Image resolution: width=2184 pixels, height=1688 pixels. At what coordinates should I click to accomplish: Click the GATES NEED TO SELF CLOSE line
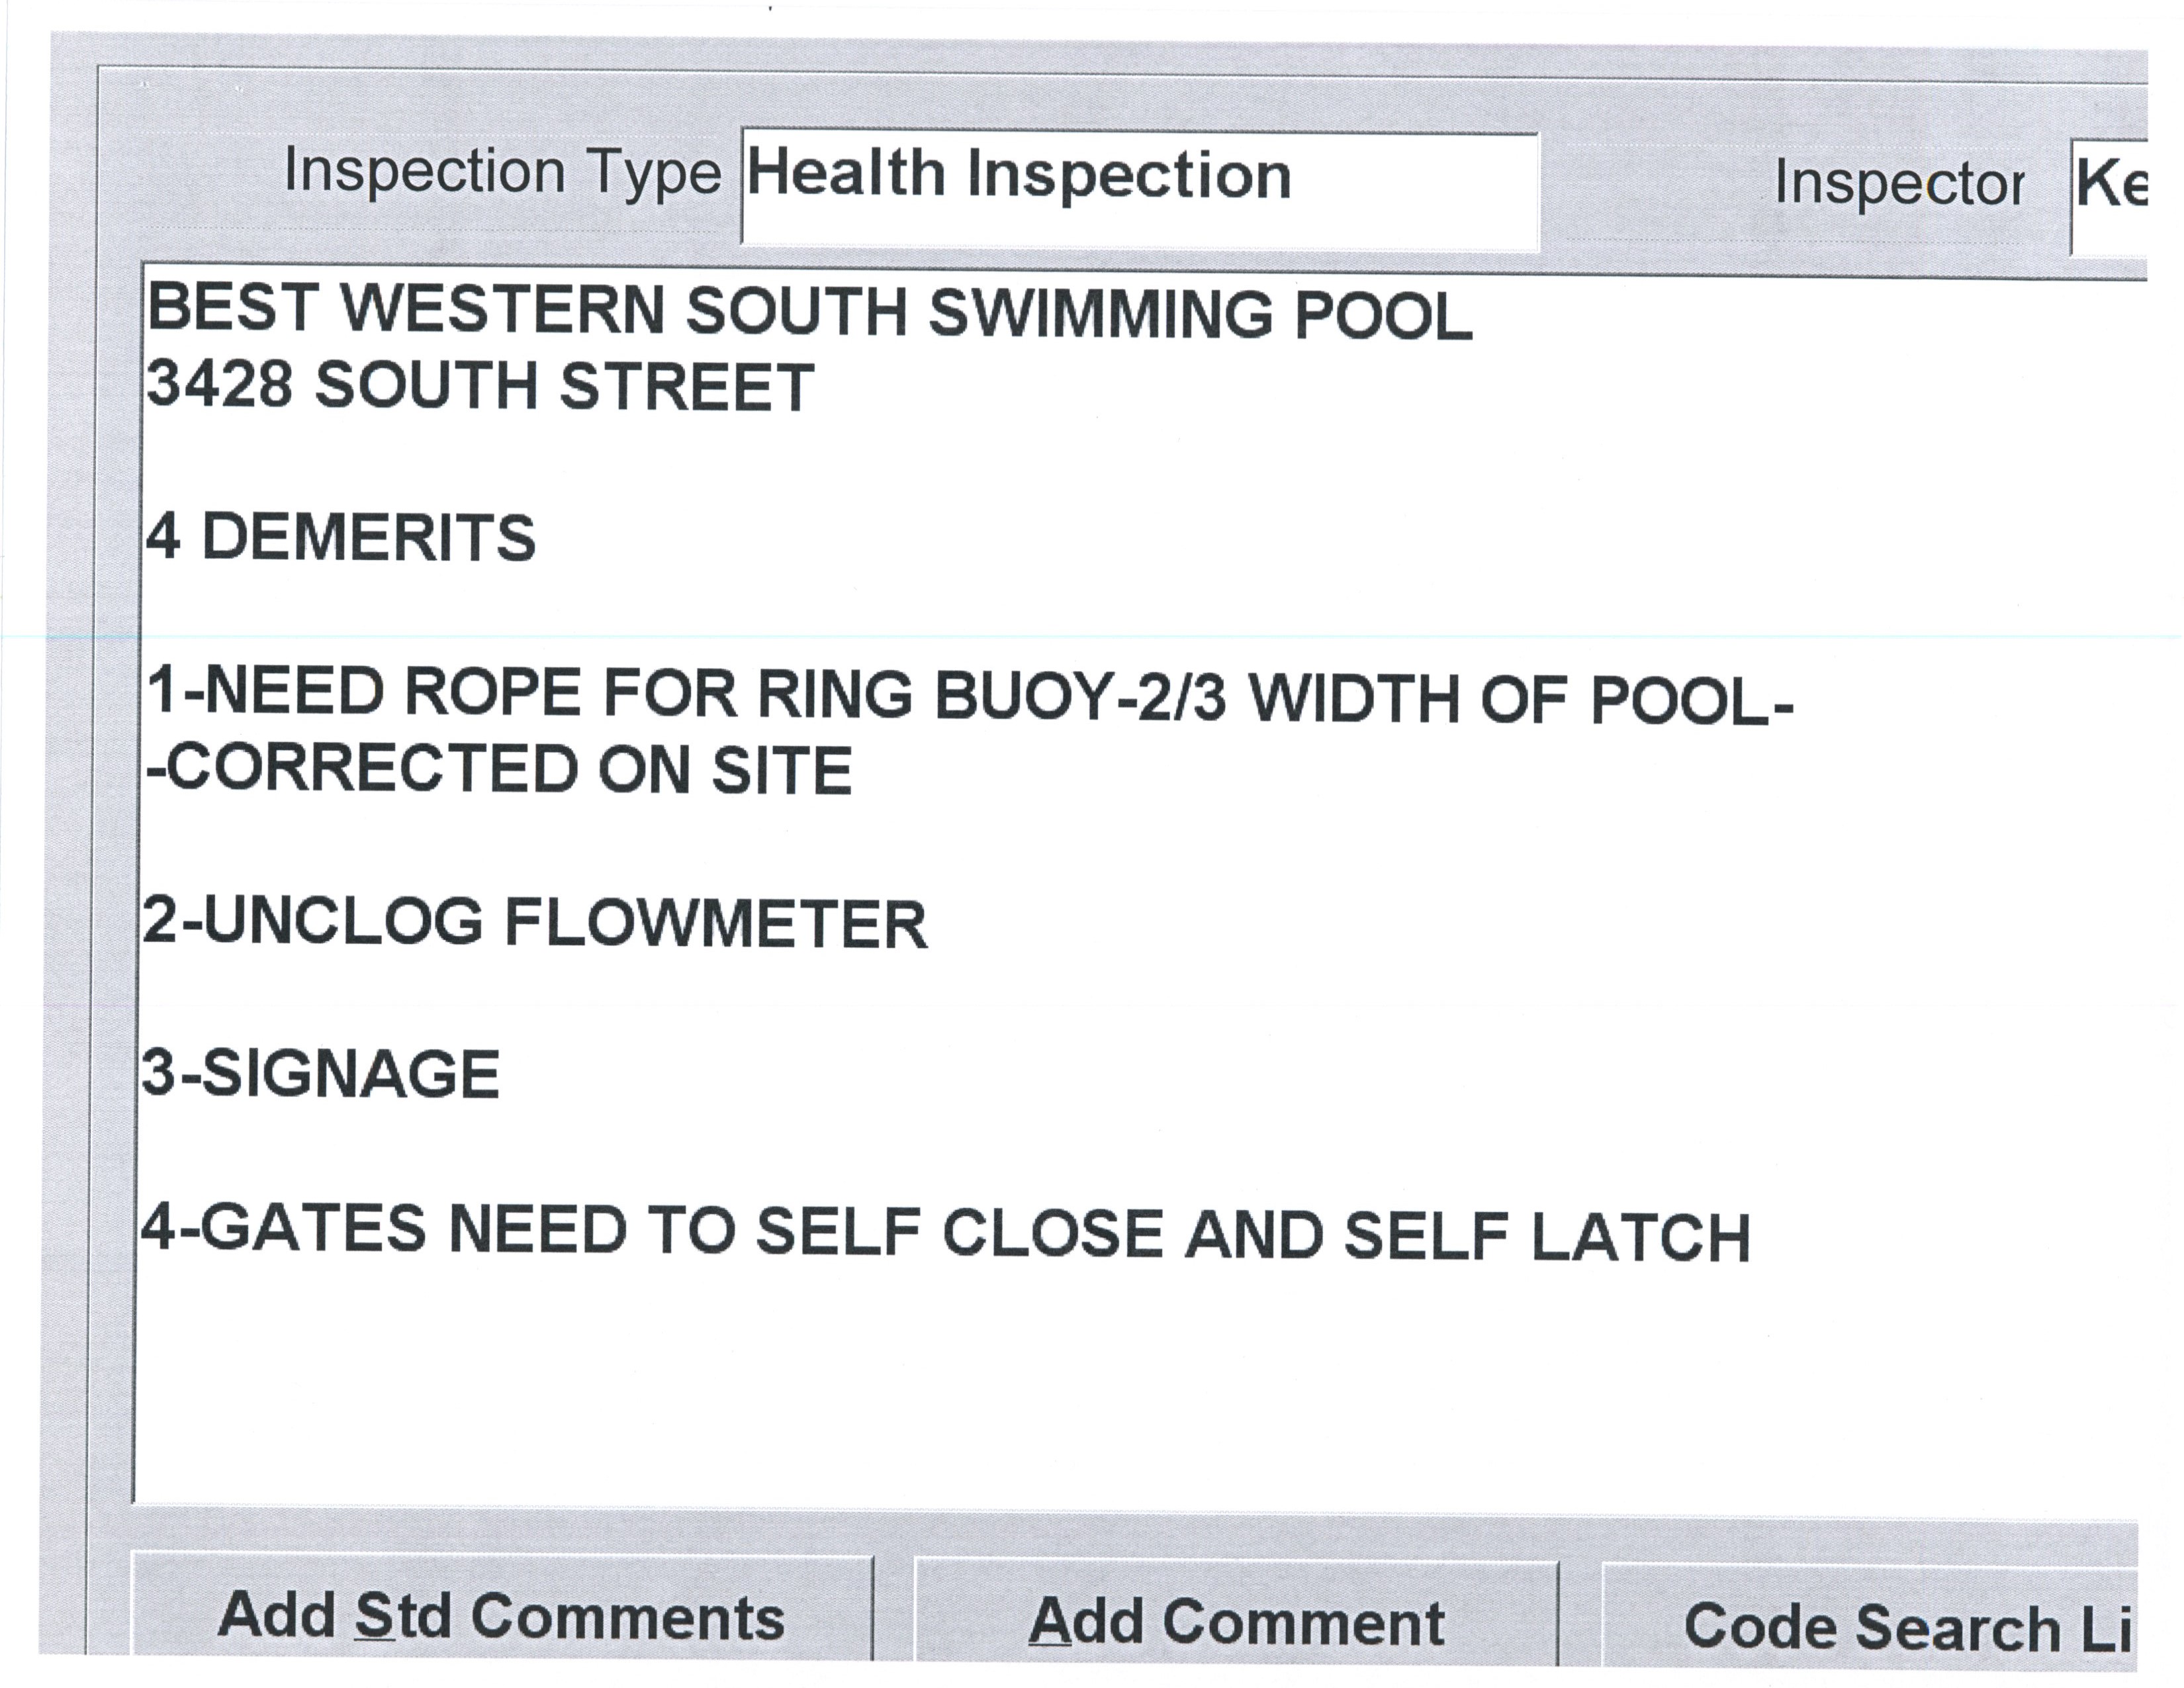coord(945,1233)
